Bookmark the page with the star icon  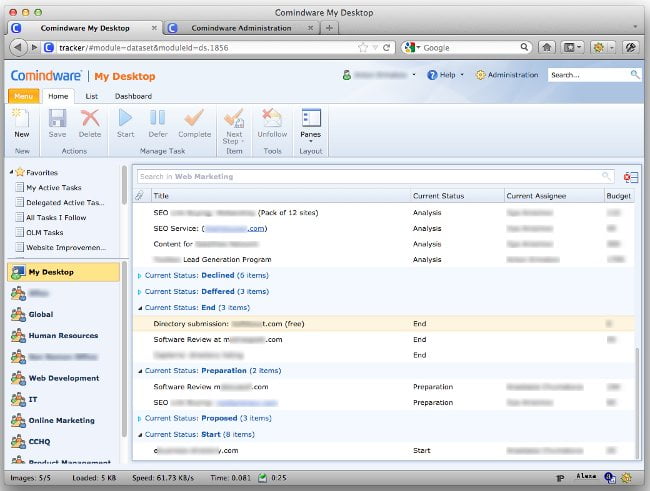pyautogui.click(x=363, y=48)
